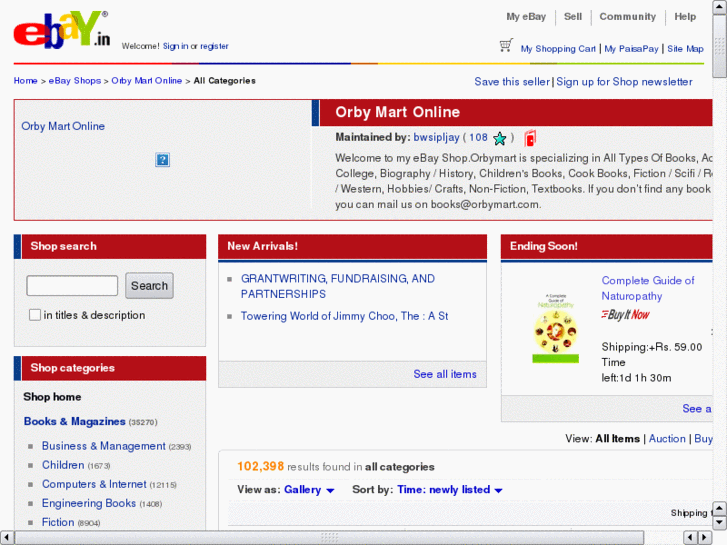Go to eBay Shops breadcrumb
This screenshot has width=727, height=545.
pos(75,81)
